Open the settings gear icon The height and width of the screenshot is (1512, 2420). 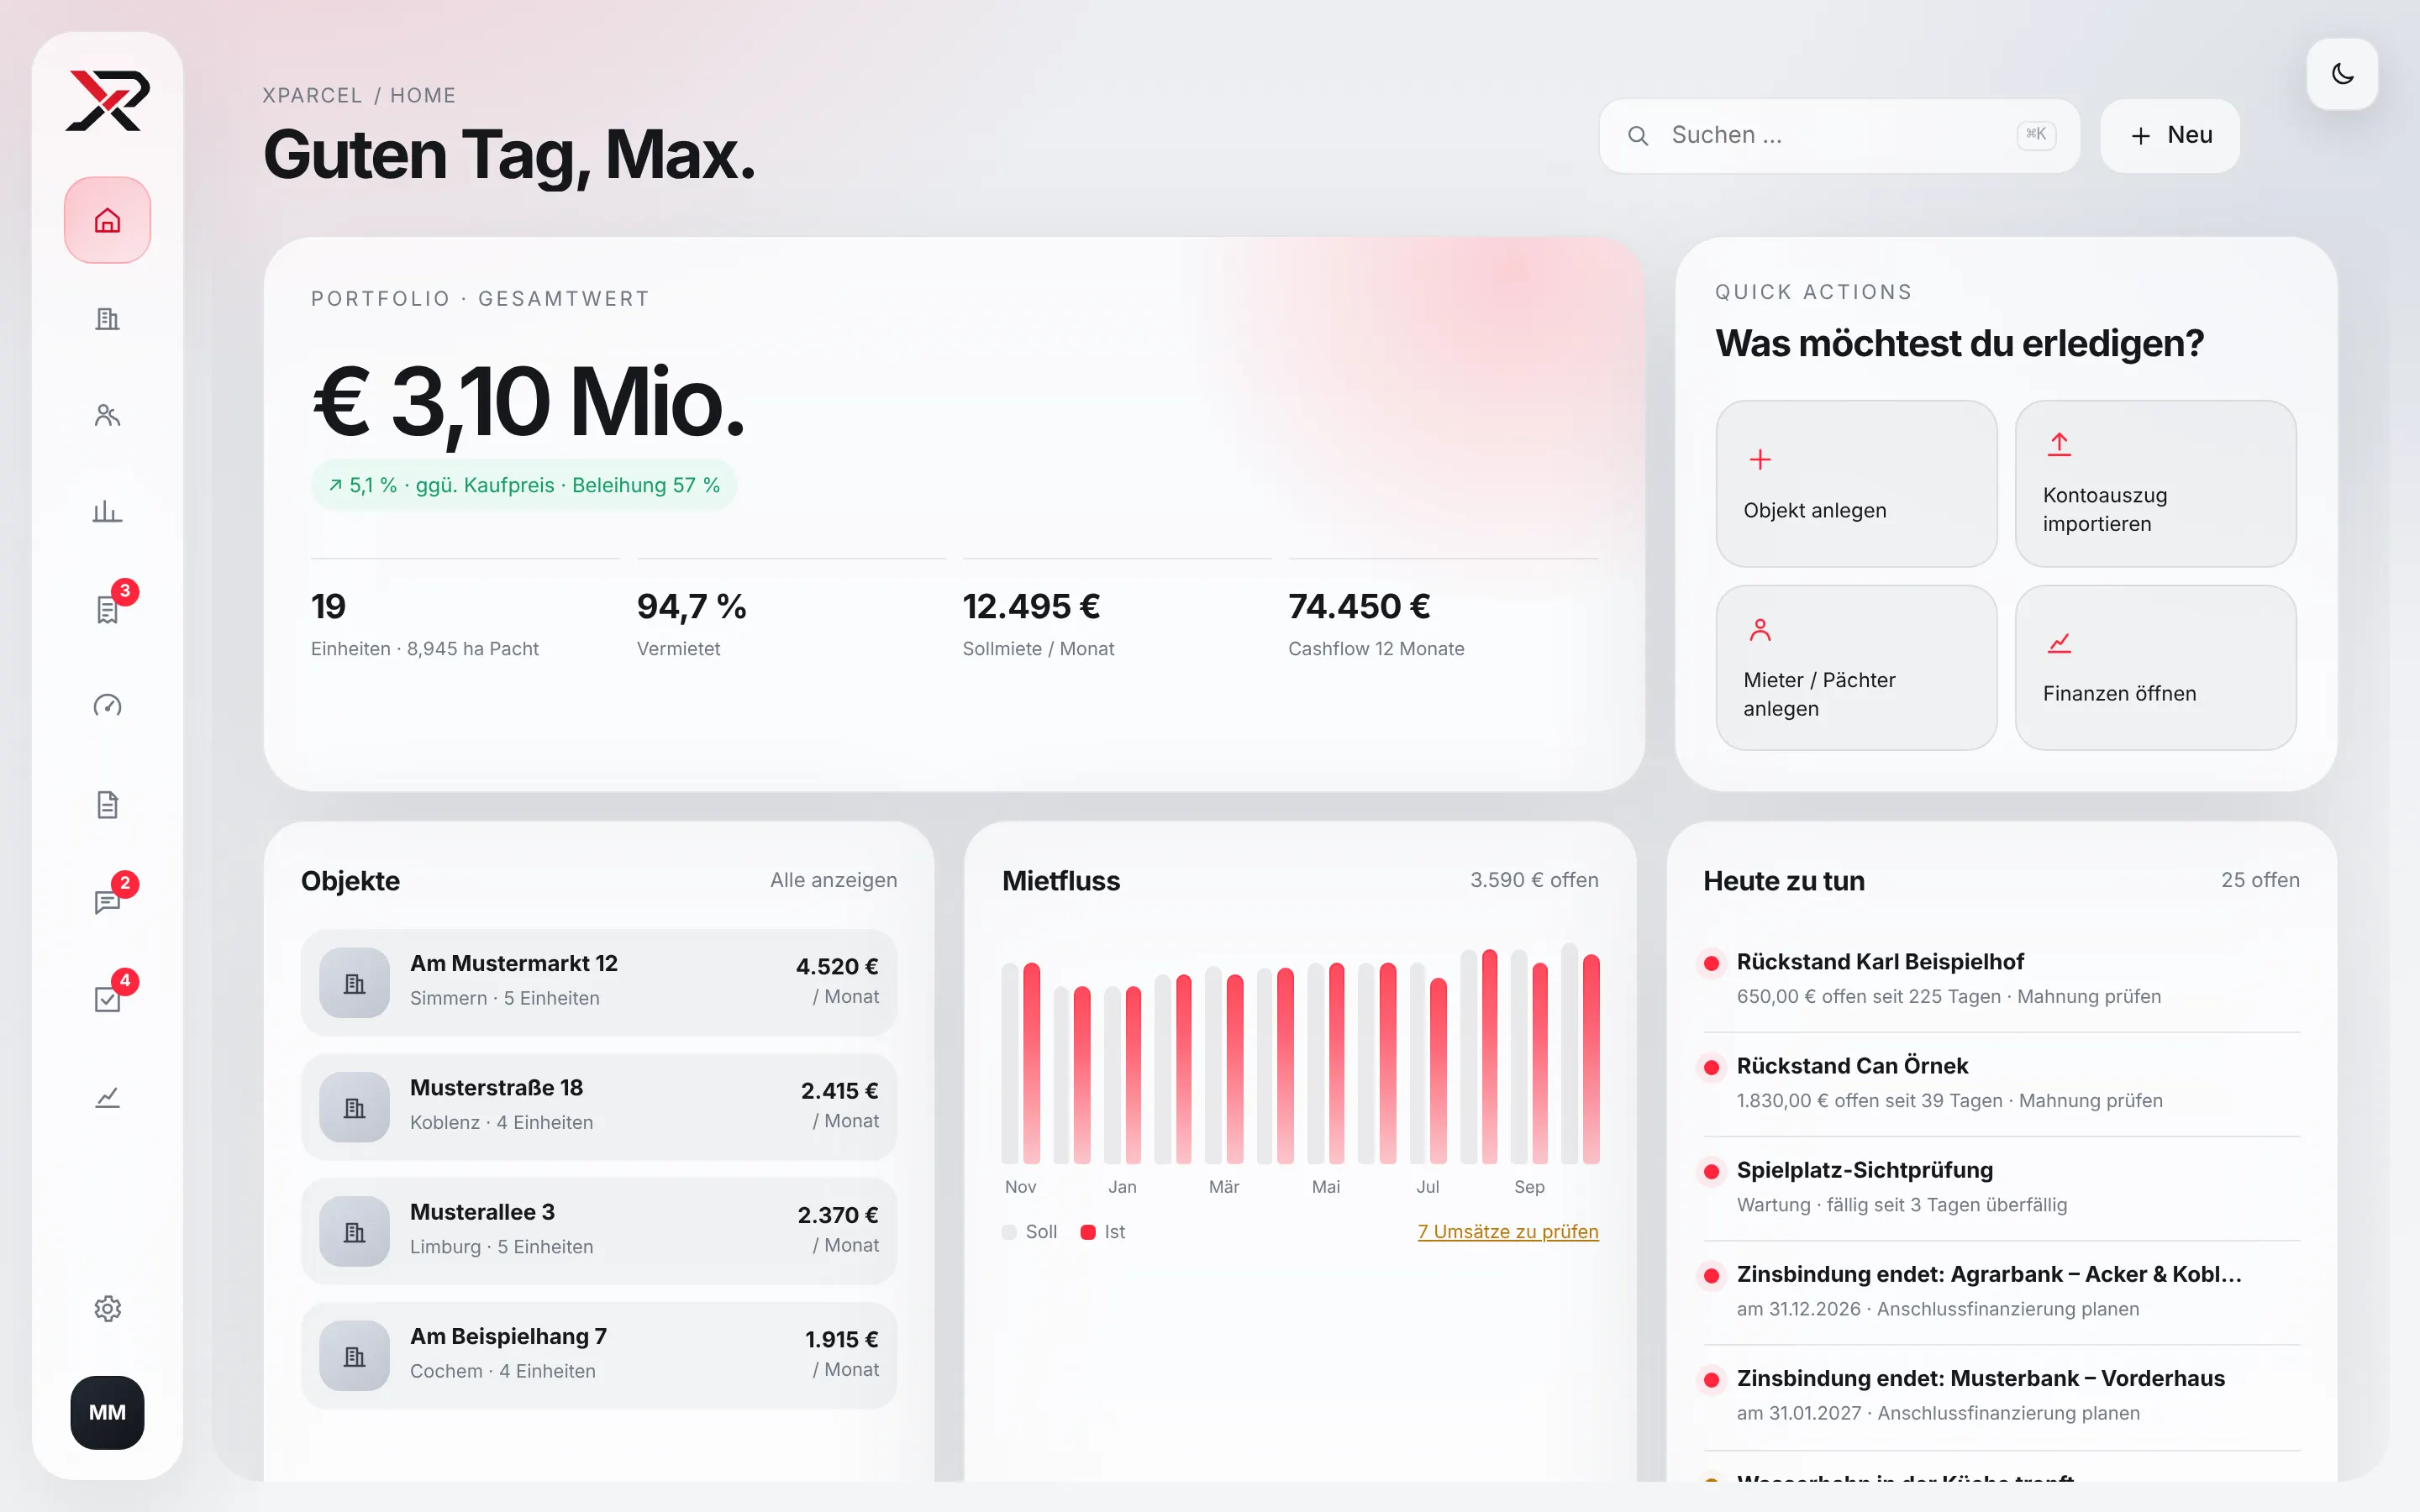pyautogui.click(x=107, y=1308)
